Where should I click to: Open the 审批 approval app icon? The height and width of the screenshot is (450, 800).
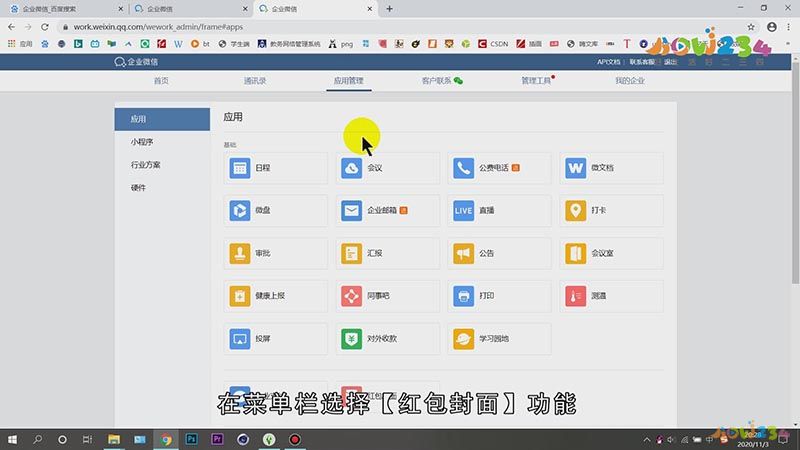[240, 253]
